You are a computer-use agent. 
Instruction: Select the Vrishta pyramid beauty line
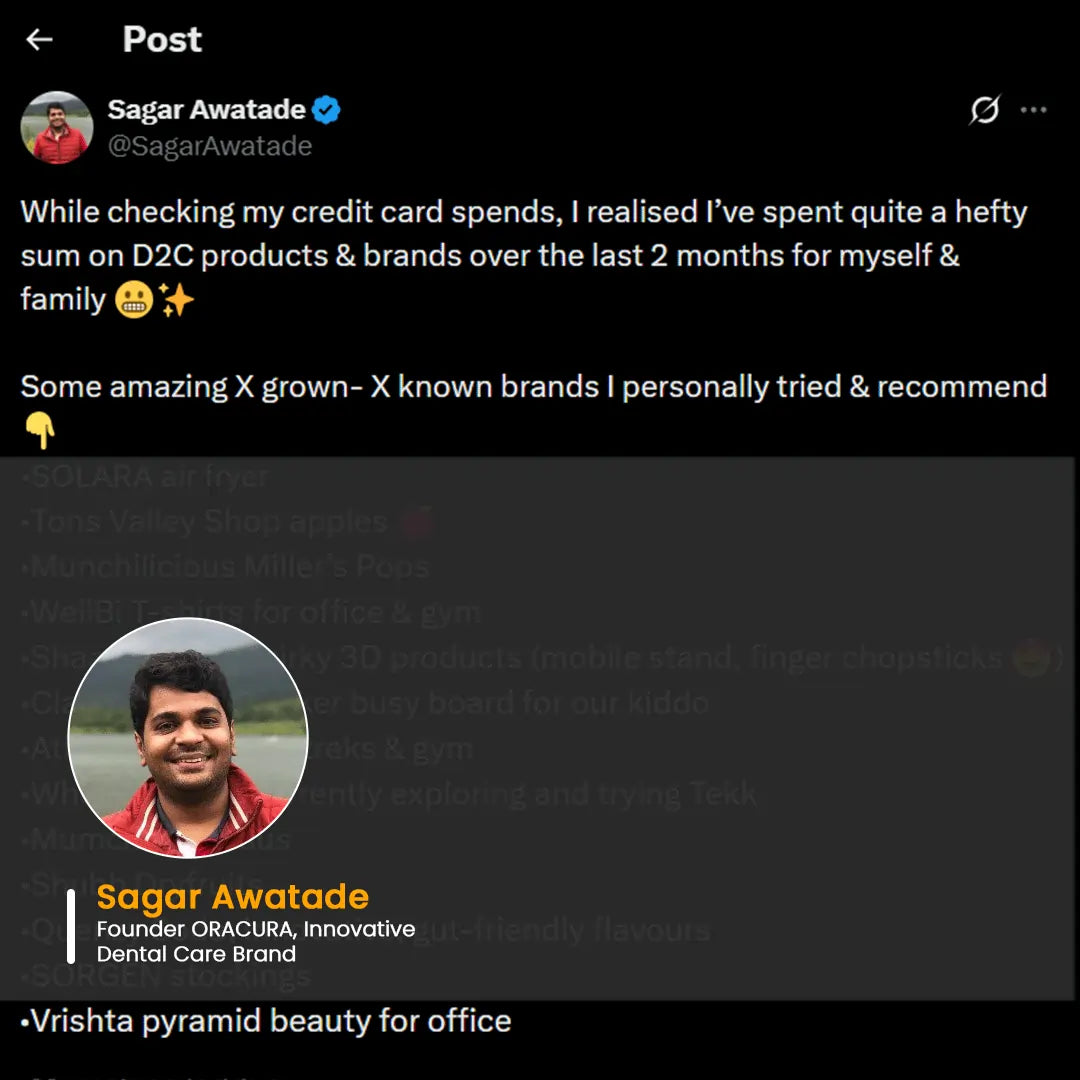pos(266,1021)
